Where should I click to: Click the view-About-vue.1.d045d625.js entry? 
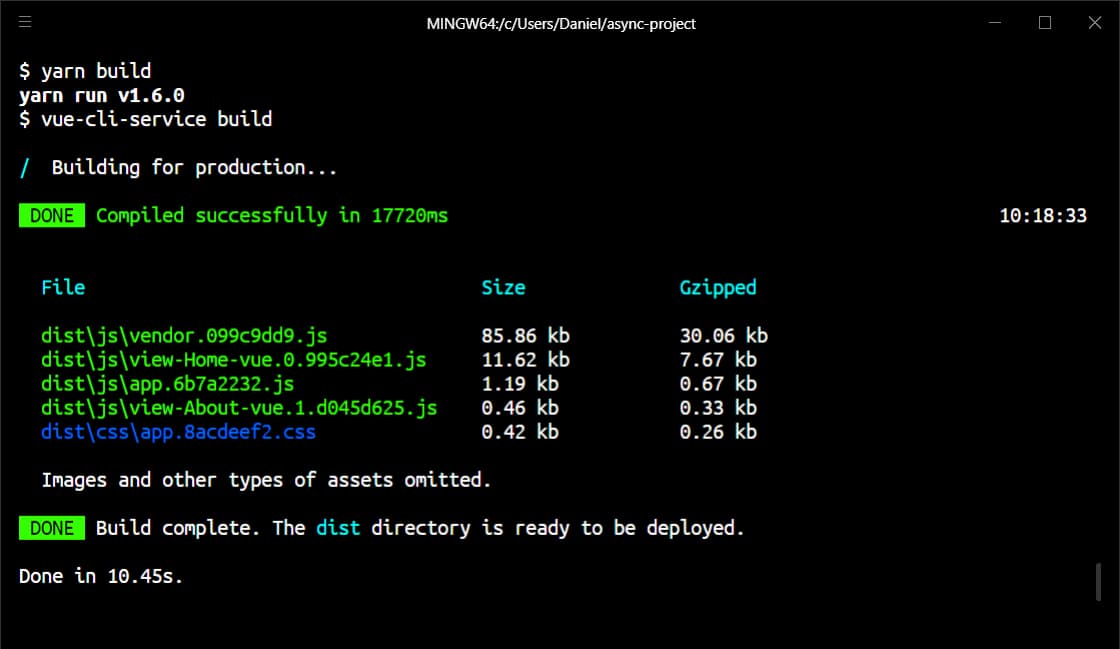tap(239, 408)
